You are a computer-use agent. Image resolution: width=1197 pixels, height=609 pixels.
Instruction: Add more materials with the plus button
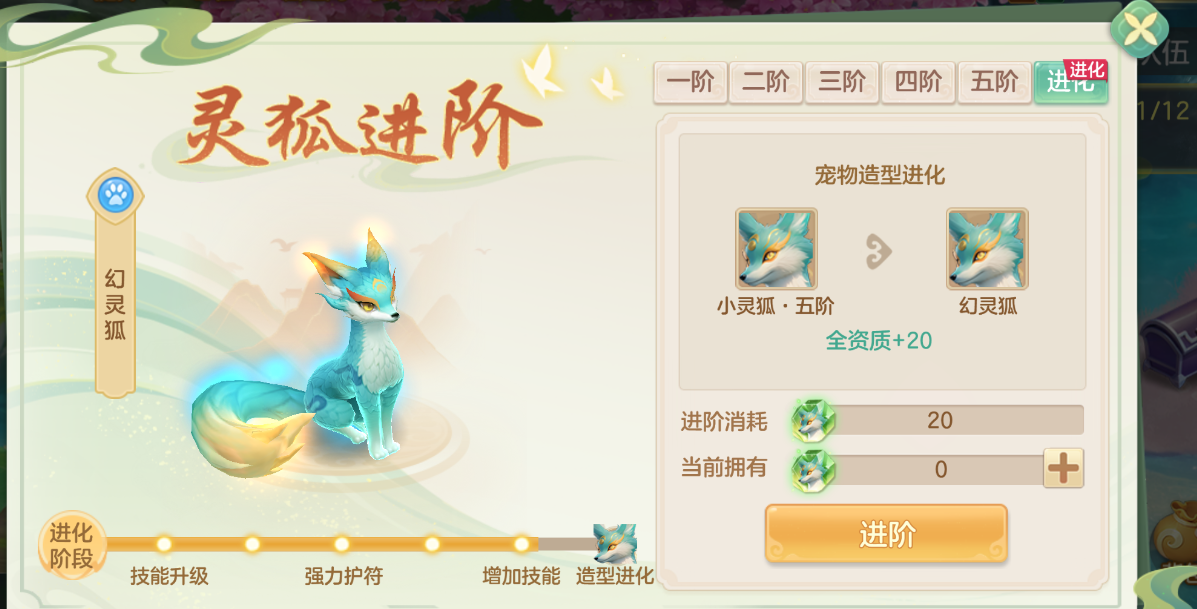click(1063, 468)
